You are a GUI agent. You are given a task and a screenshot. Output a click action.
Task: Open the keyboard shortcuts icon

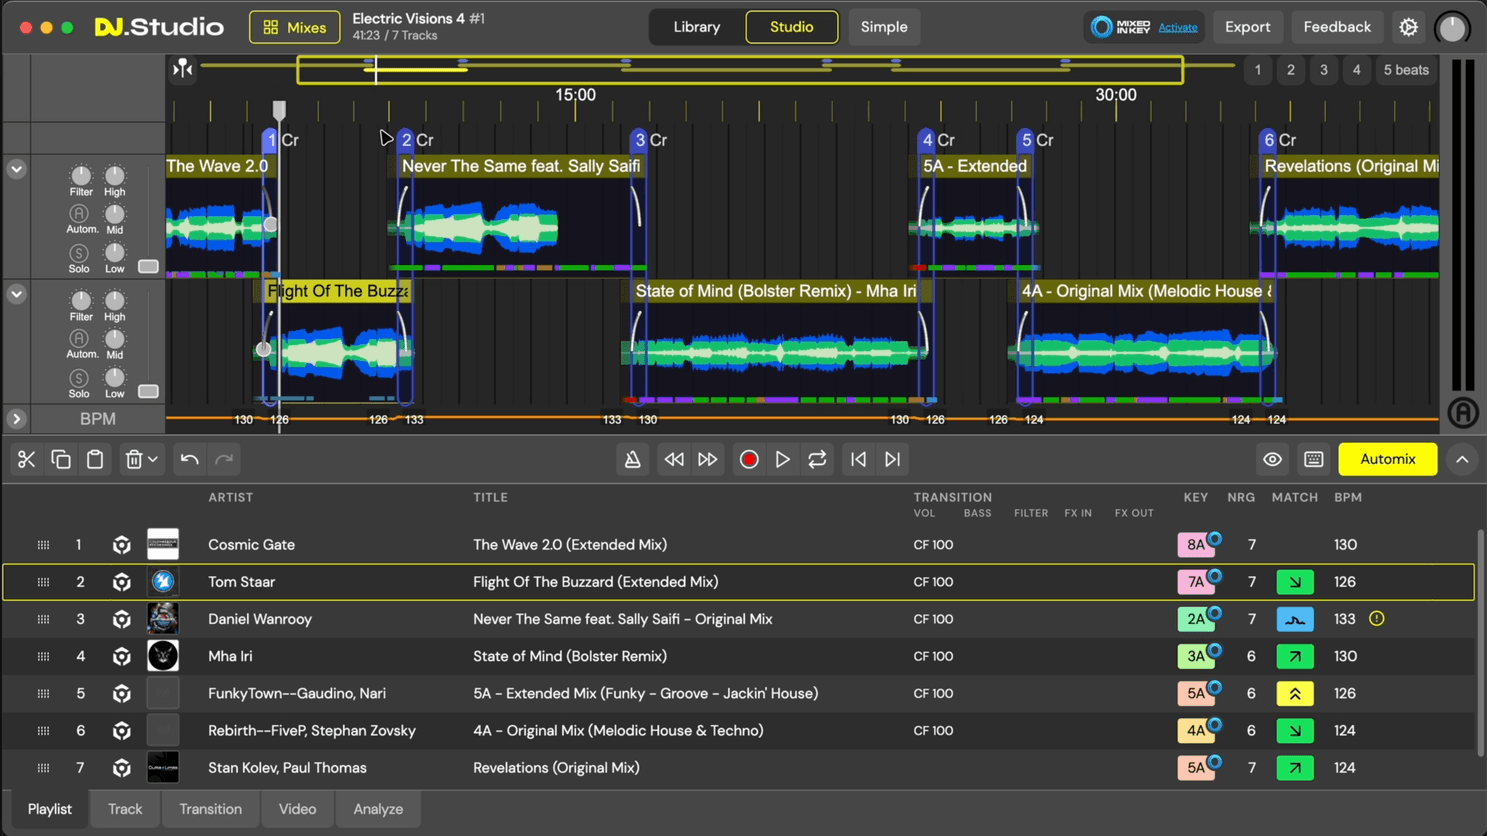1314,459
